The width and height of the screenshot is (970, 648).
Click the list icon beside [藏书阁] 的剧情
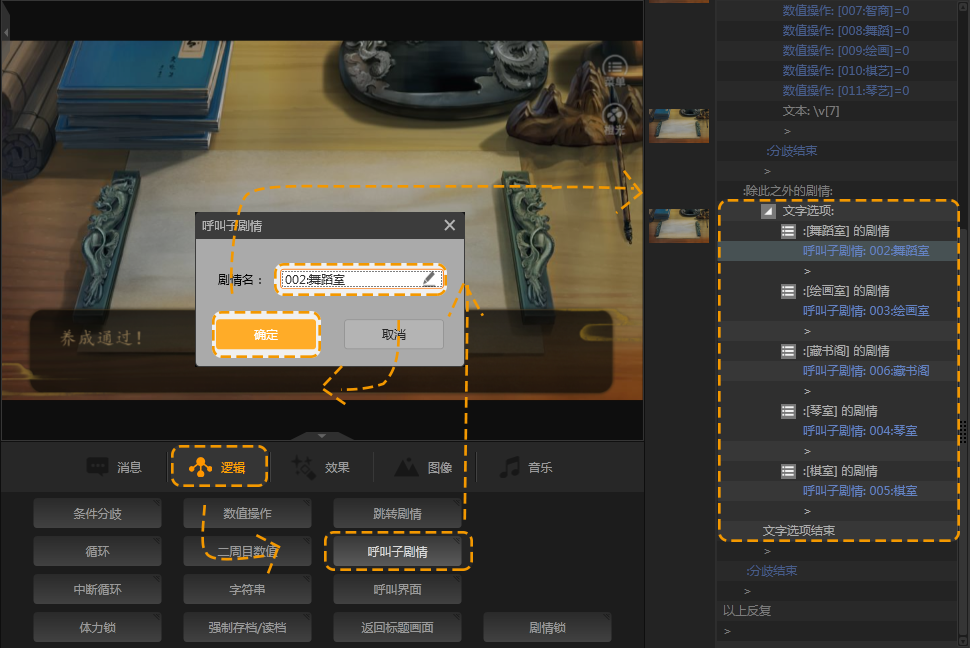788,351
